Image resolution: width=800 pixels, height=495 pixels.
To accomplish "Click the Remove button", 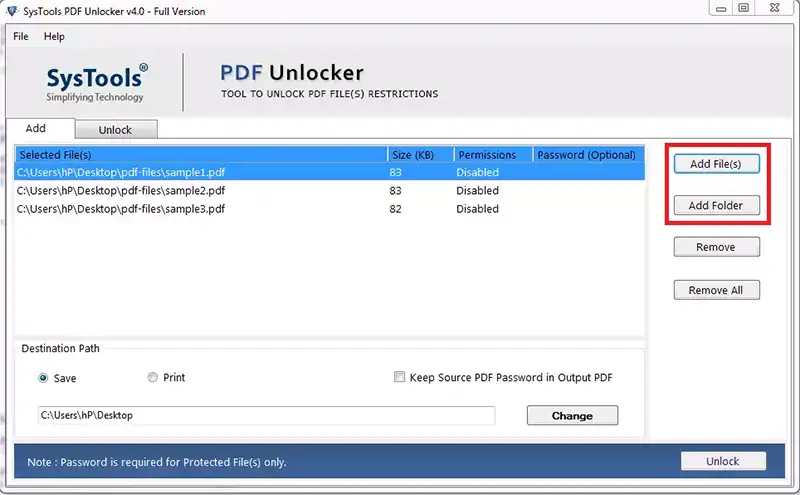I will (716, 247).
